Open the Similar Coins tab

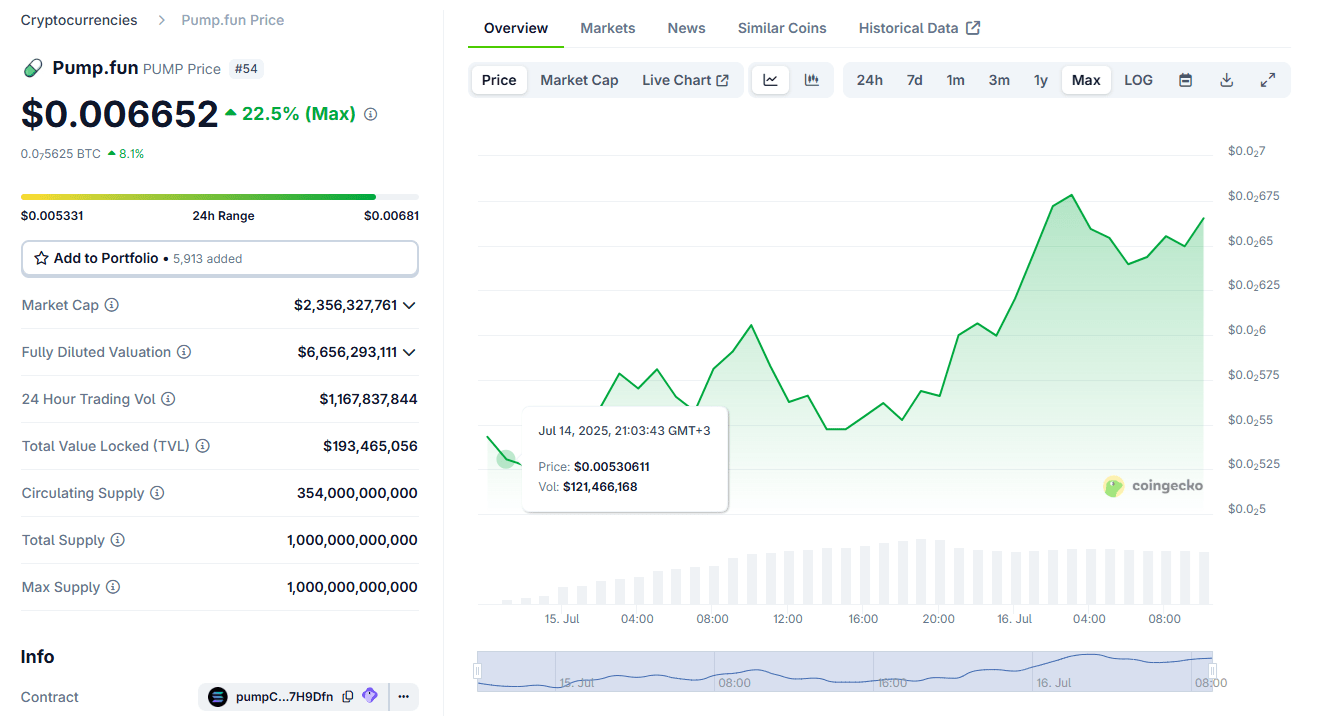click(x=782, y=28)
